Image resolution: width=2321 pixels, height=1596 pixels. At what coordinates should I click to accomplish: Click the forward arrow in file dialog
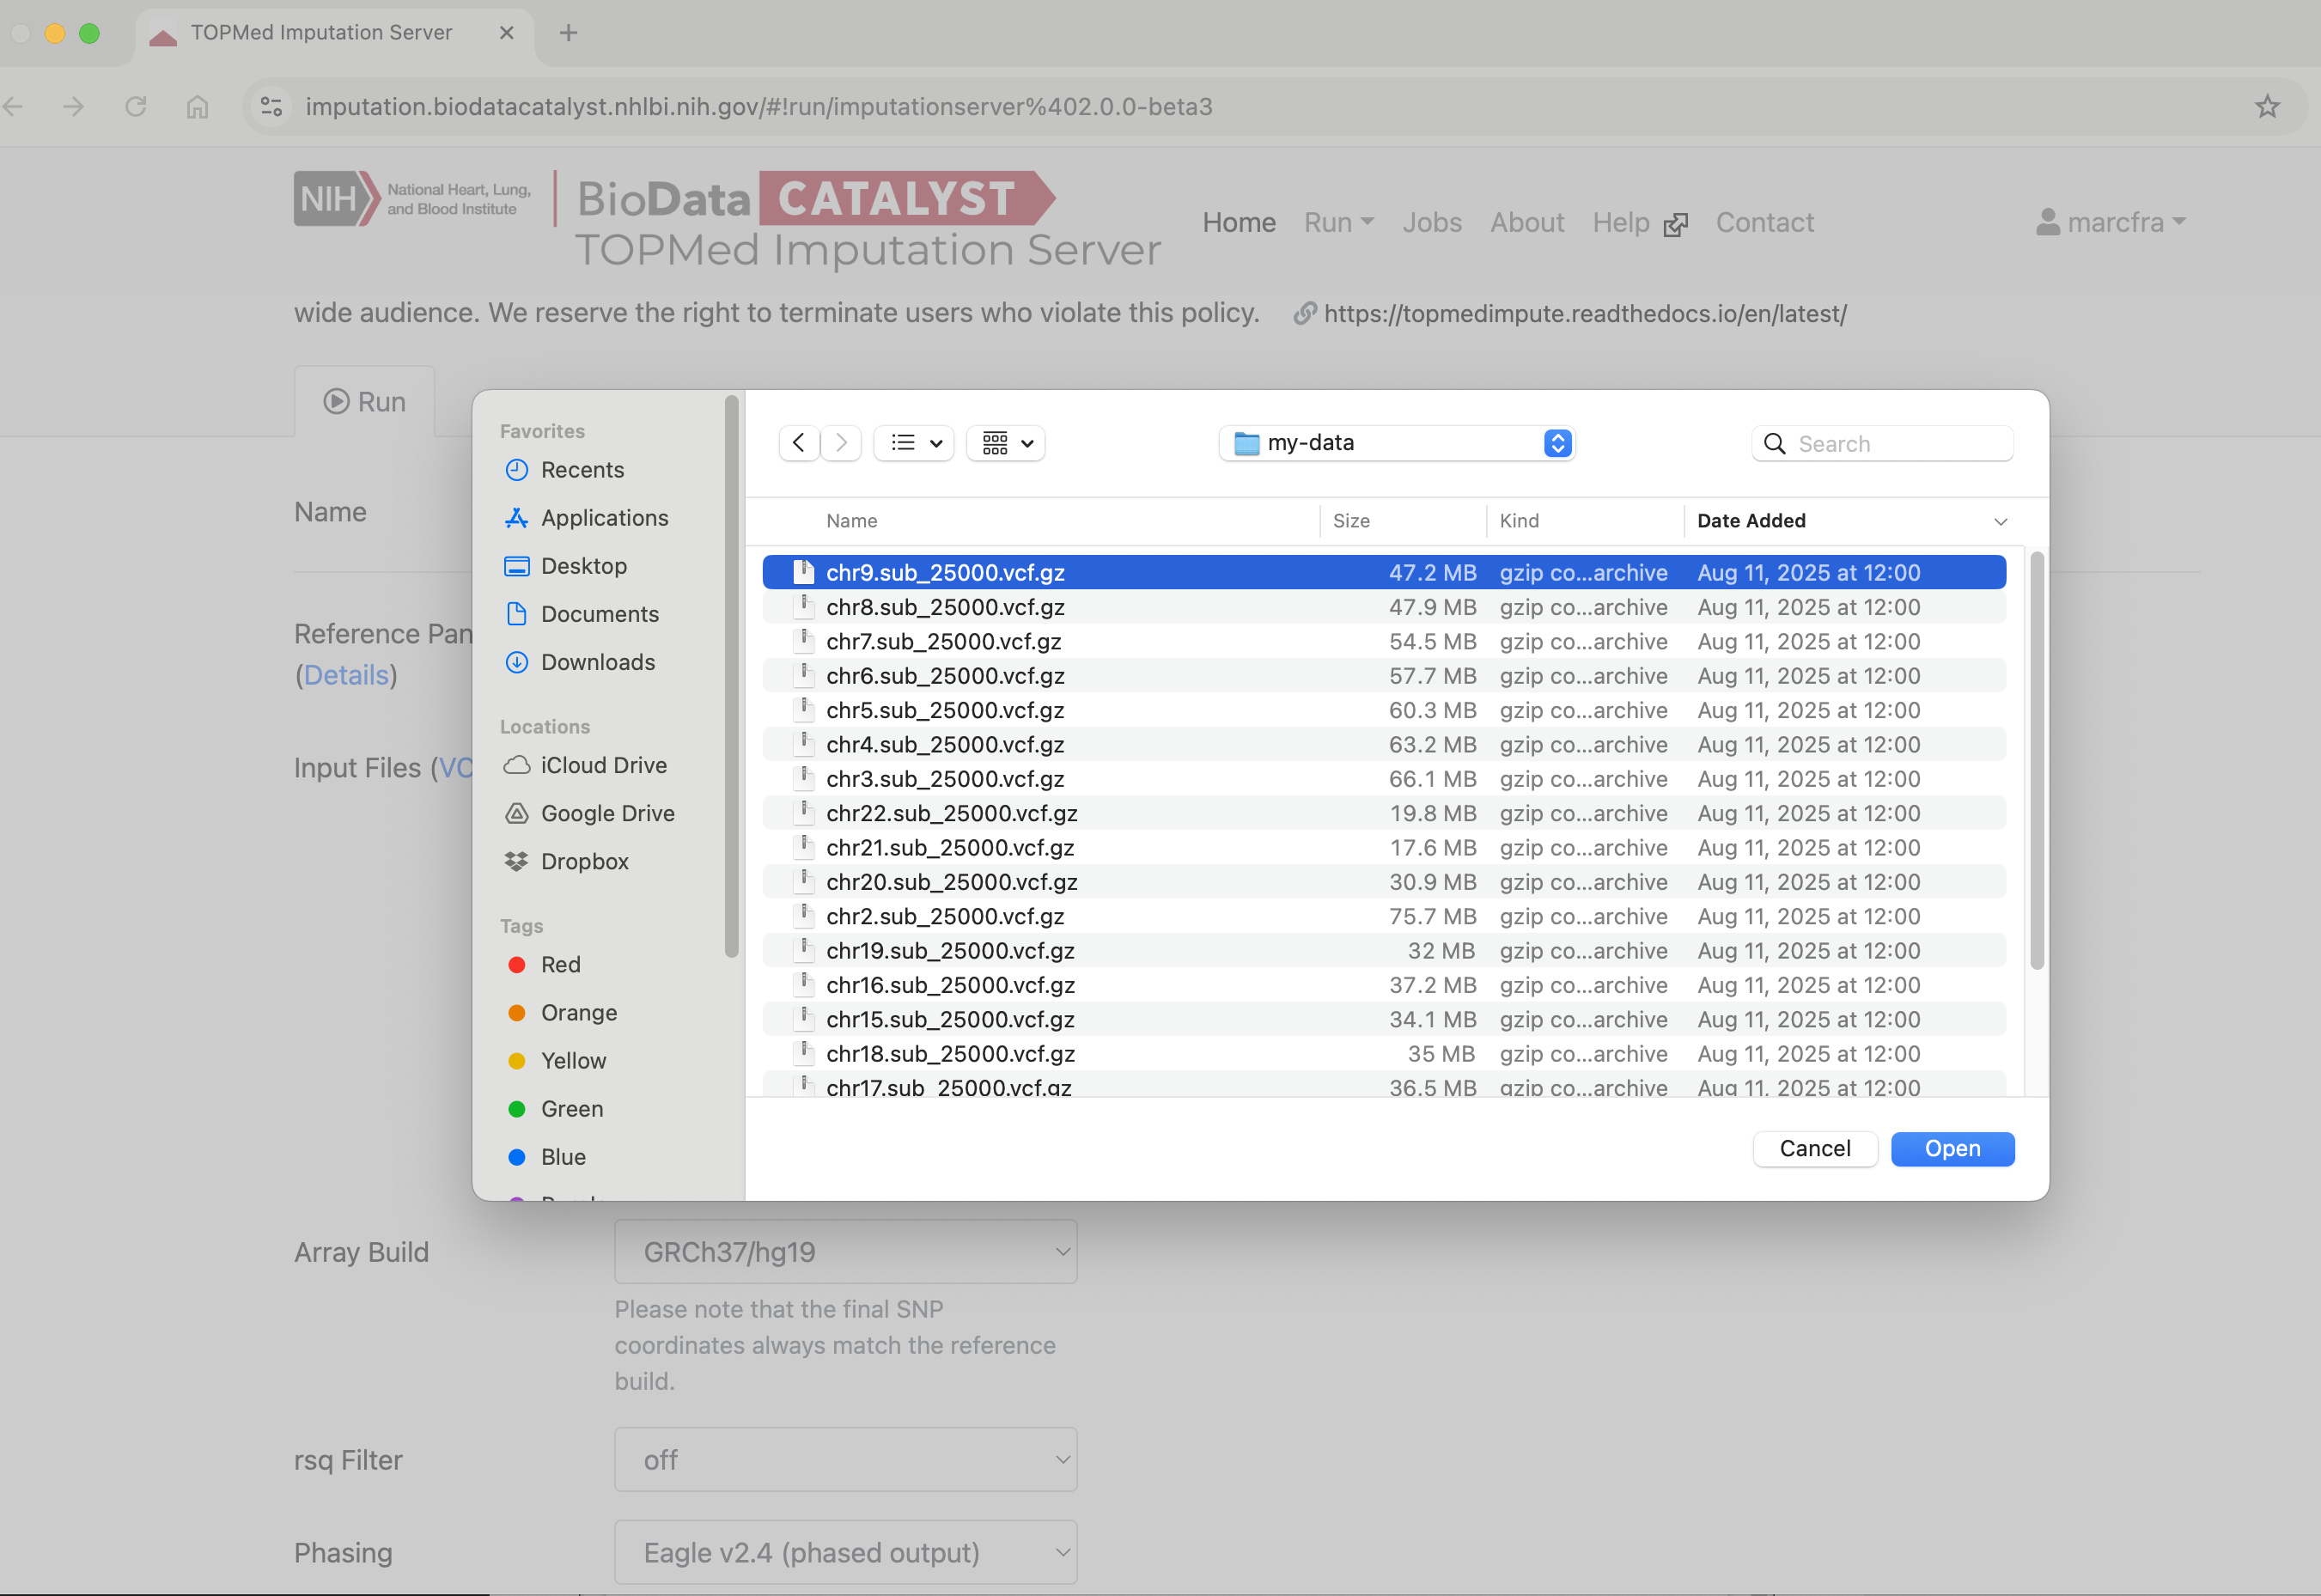[842, 443]
